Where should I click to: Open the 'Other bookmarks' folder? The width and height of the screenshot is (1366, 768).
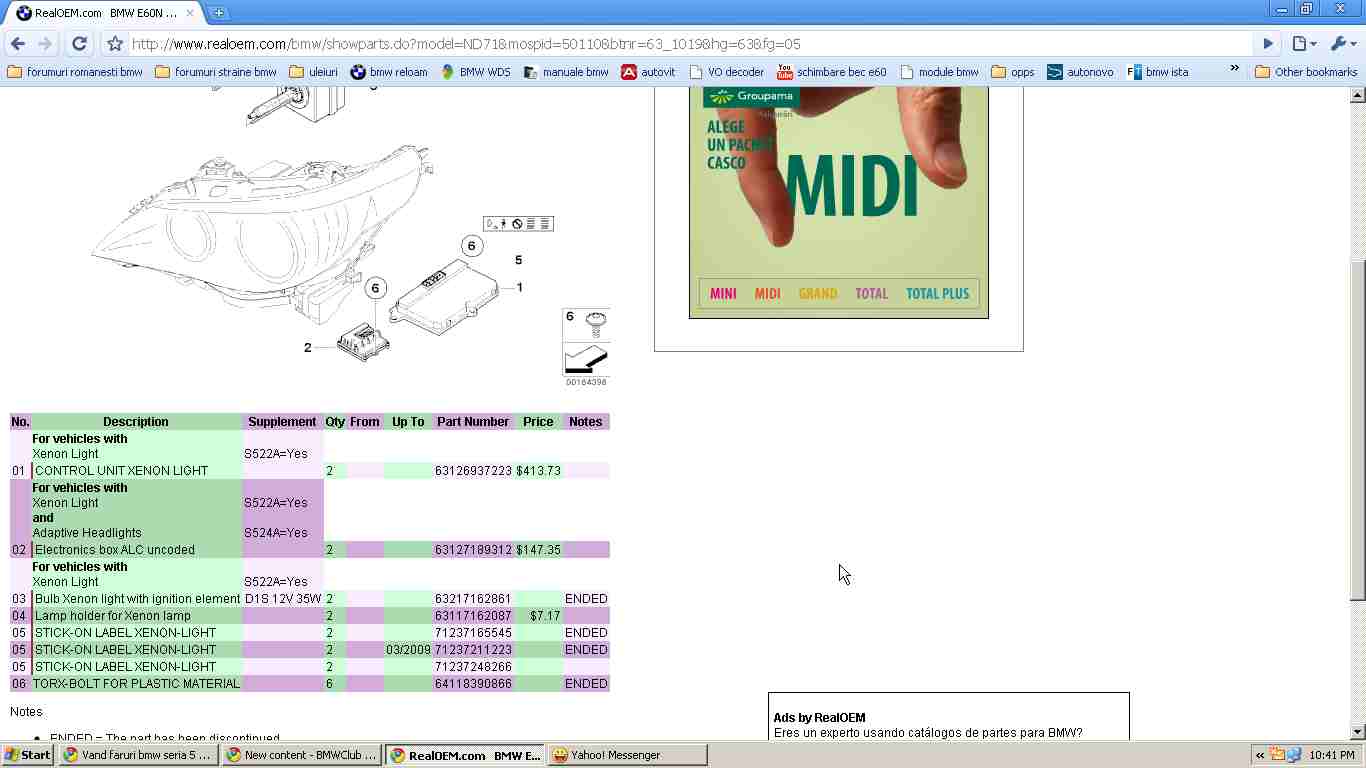click(x=1306, y=72)
